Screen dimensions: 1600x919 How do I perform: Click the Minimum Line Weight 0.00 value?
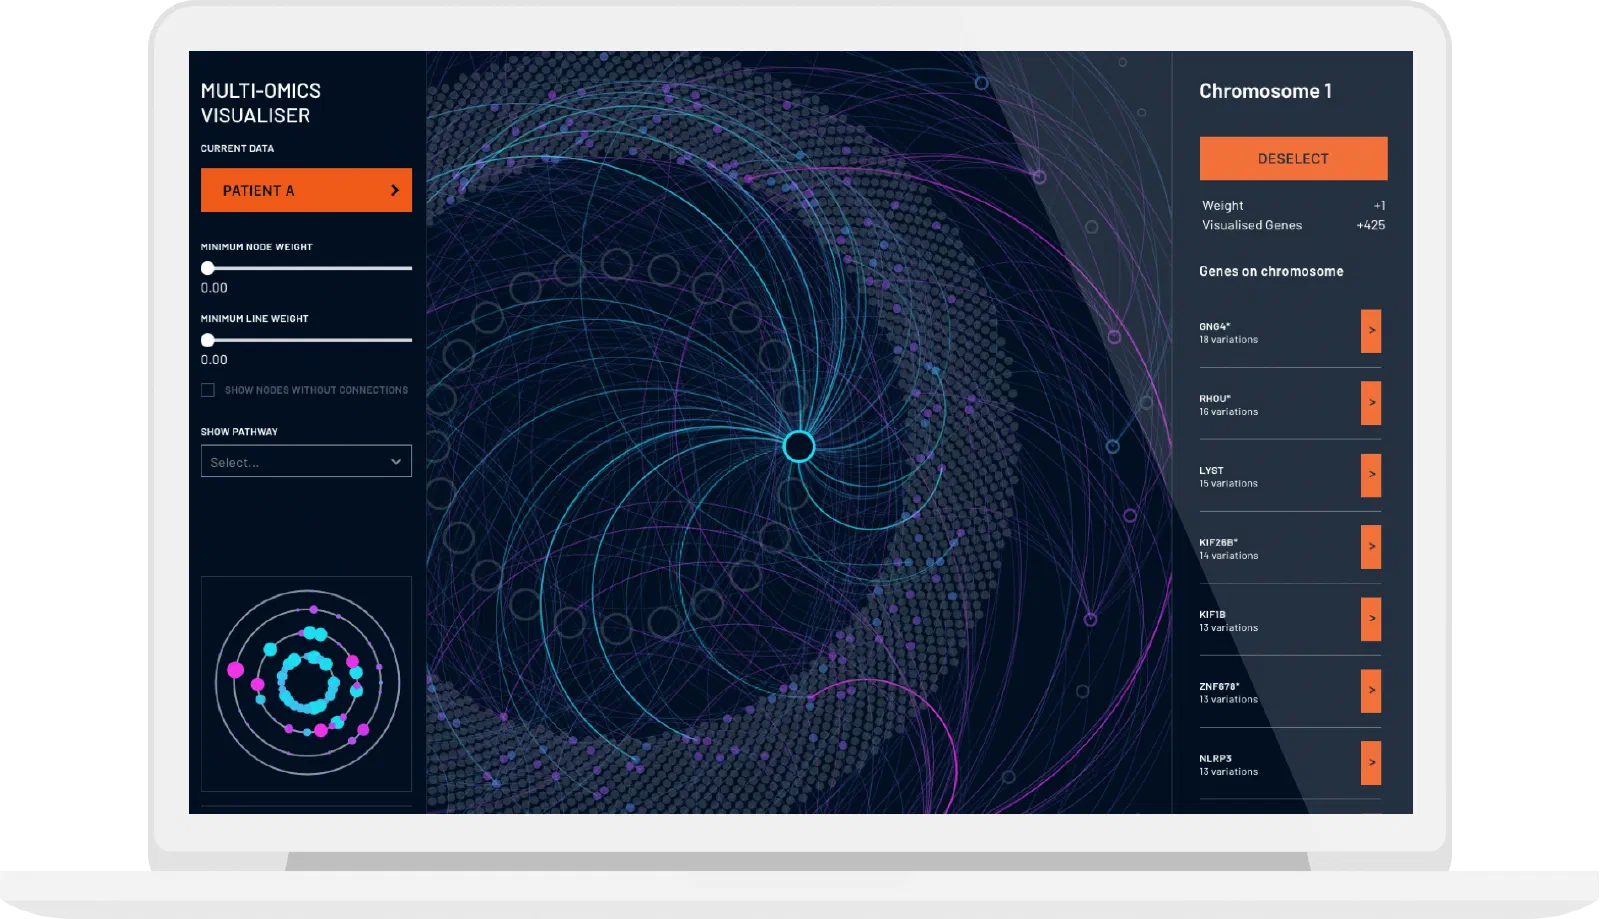point(214,360)
